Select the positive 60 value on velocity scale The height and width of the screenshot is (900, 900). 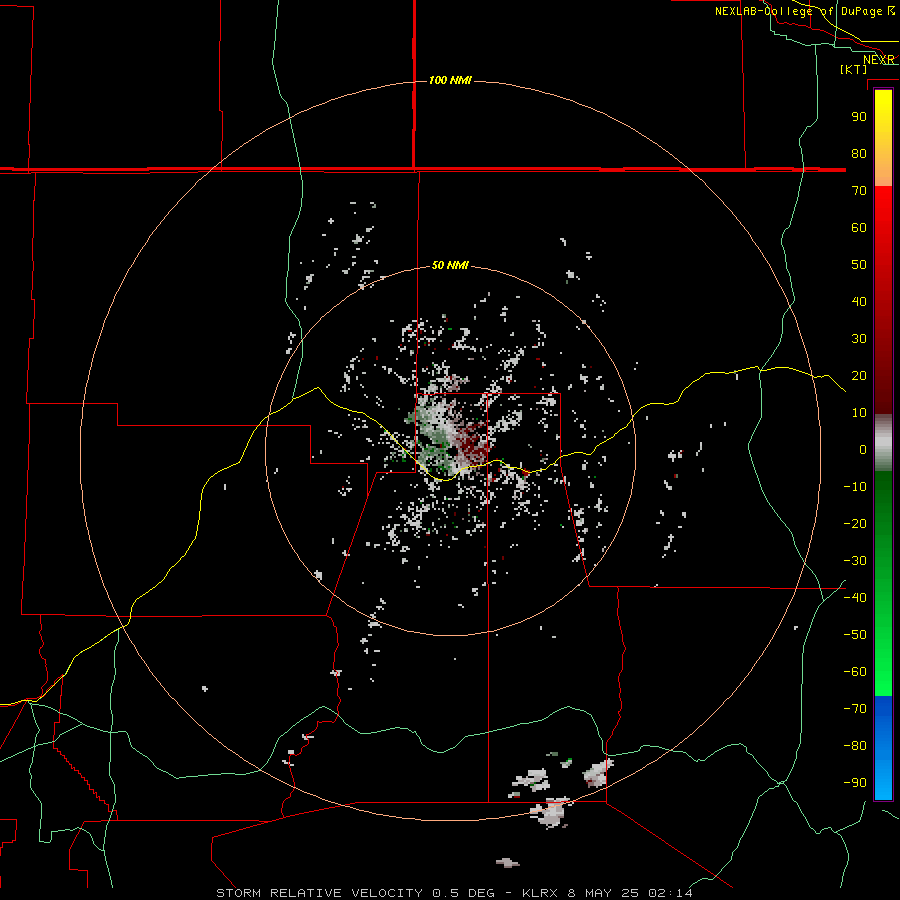[x=859, y=227]
